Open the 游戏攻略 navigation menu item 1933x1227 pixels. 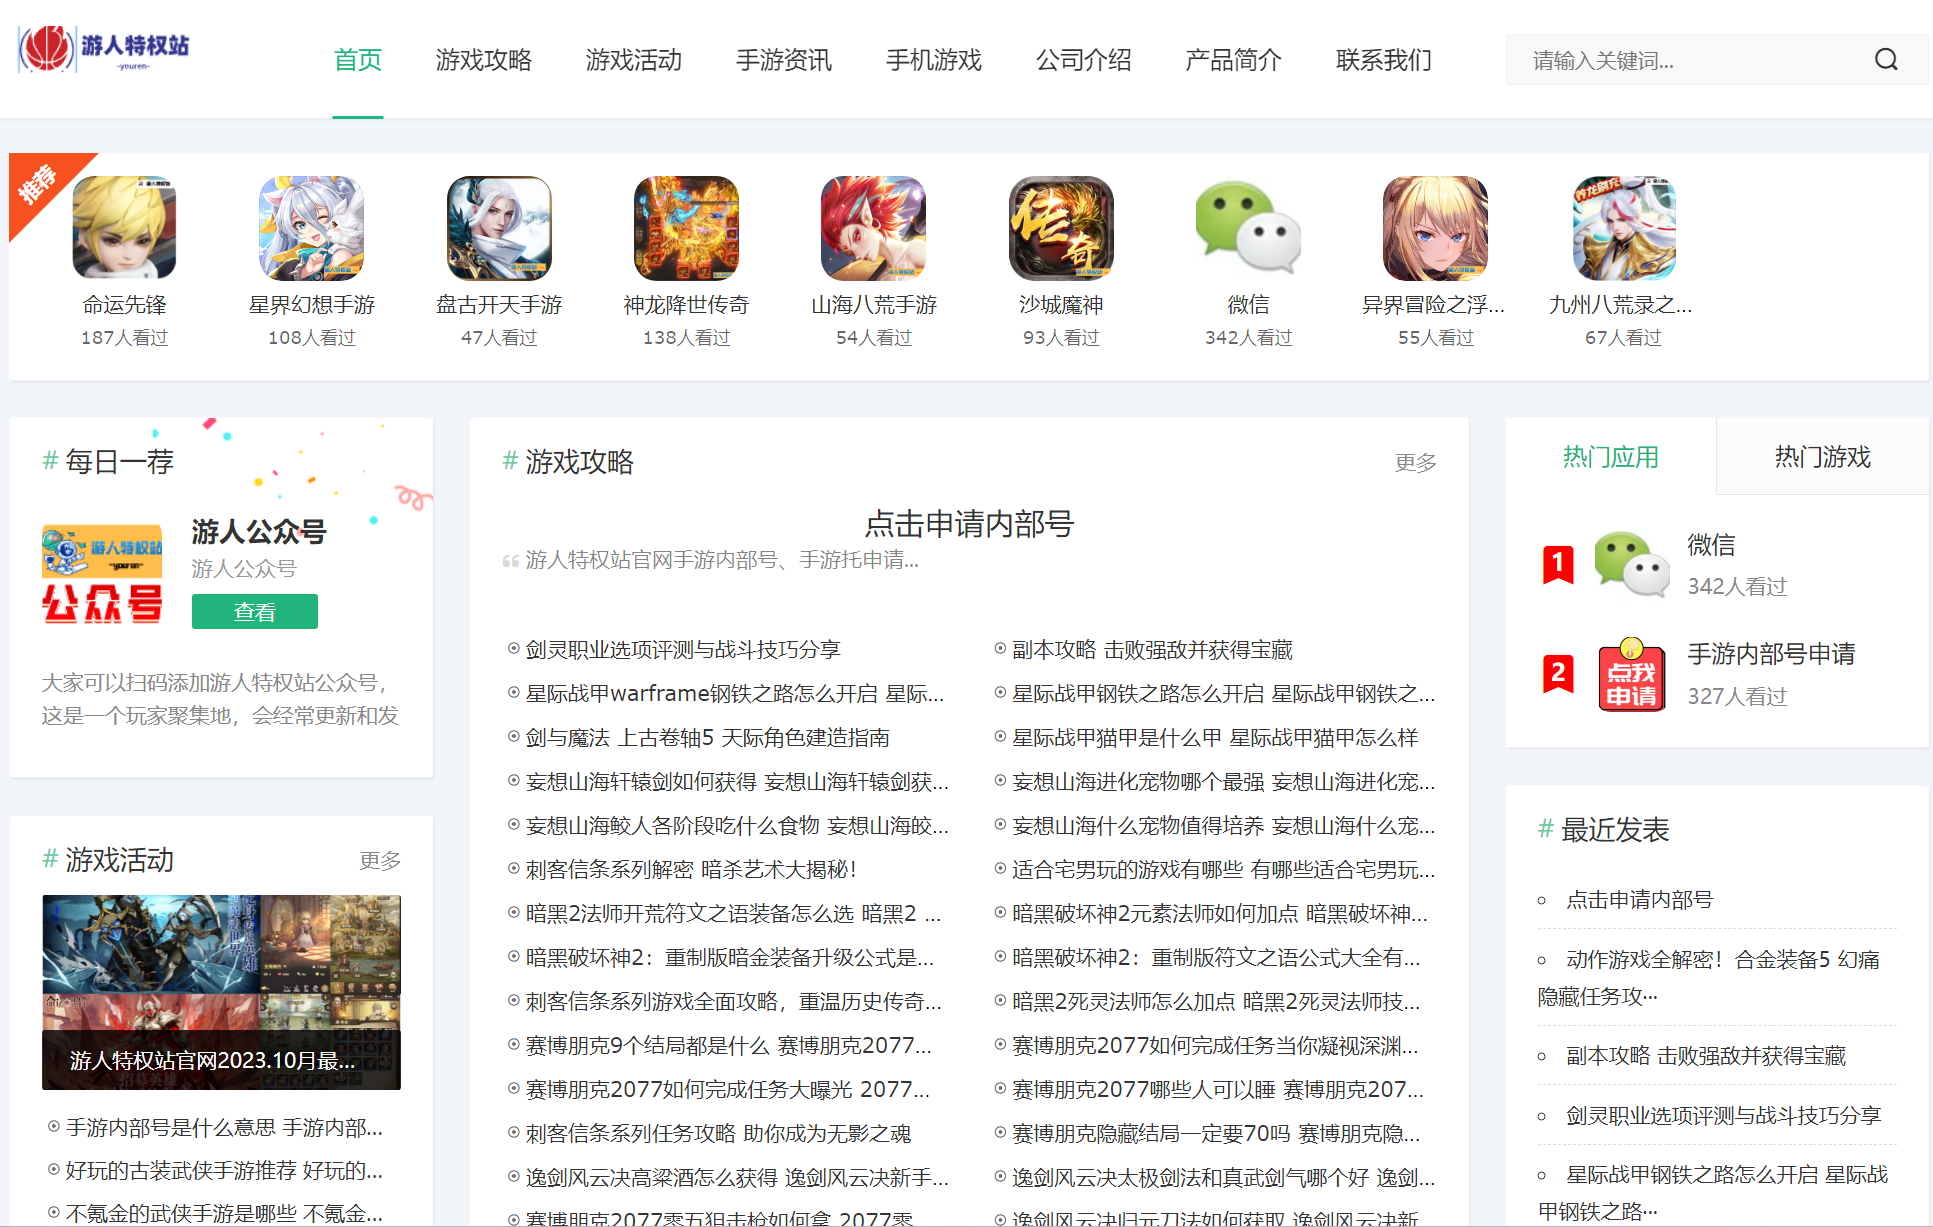tap(483, 60)
